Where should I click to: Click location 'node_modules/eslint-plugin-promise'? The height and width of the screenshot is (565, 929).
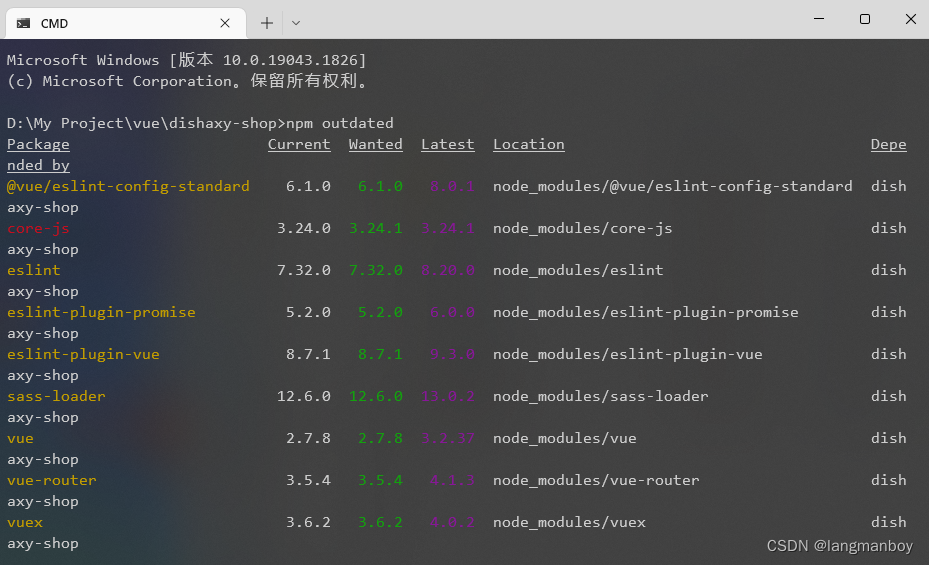pos(646,313)
